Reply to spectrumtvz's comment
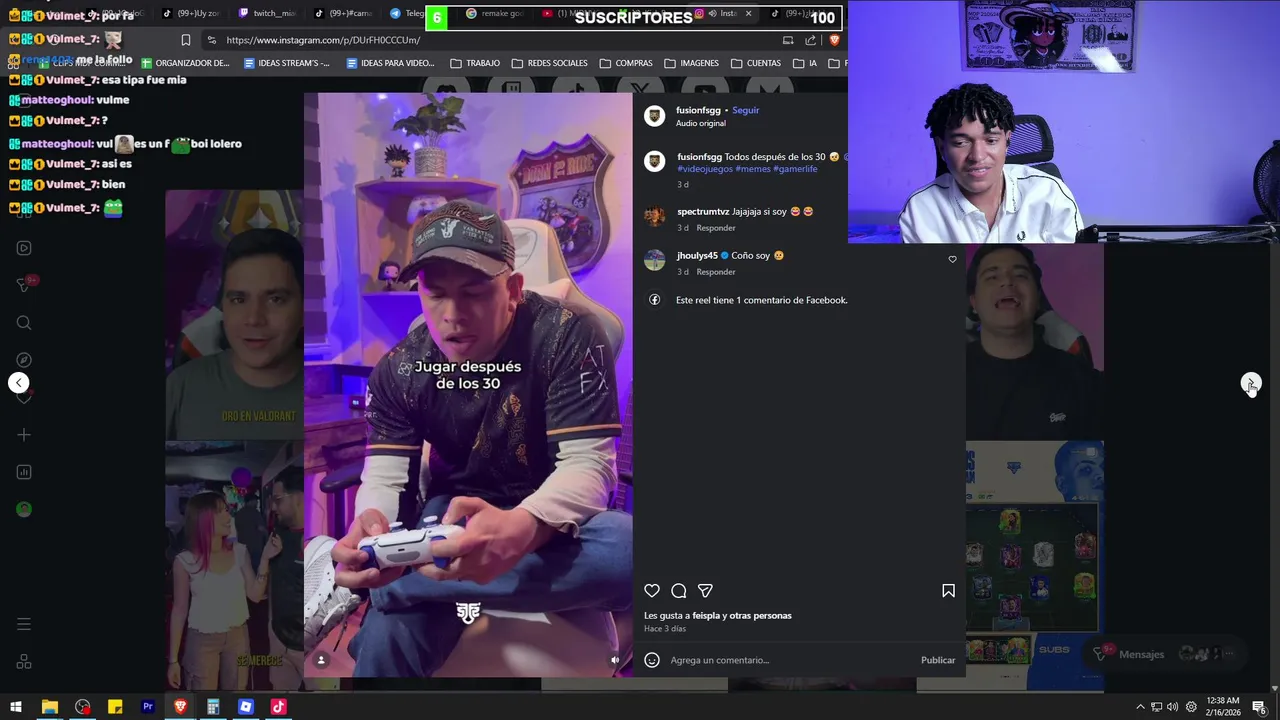The height and width of the screenshot is (720, 1280). pyautogui.click(x=716, y=228)
